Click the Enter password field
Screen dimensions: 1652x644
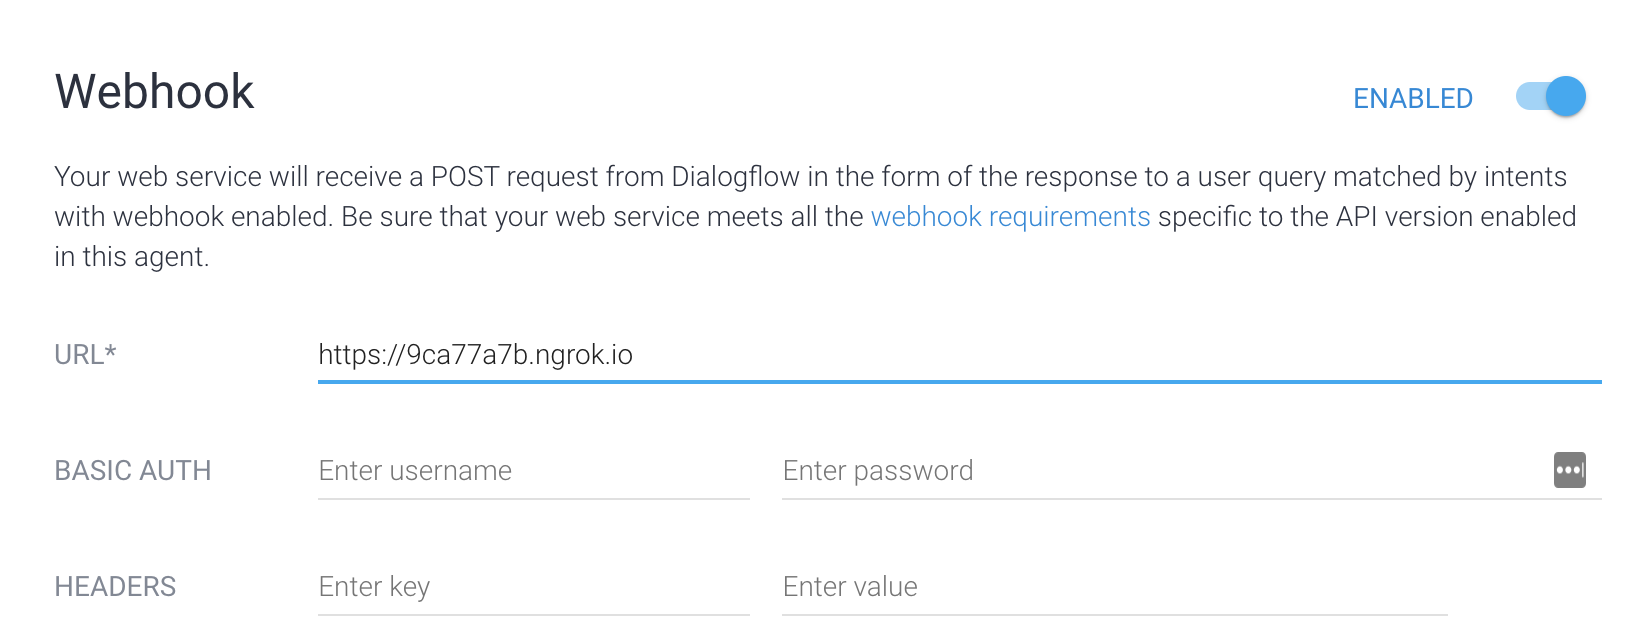1166,471
